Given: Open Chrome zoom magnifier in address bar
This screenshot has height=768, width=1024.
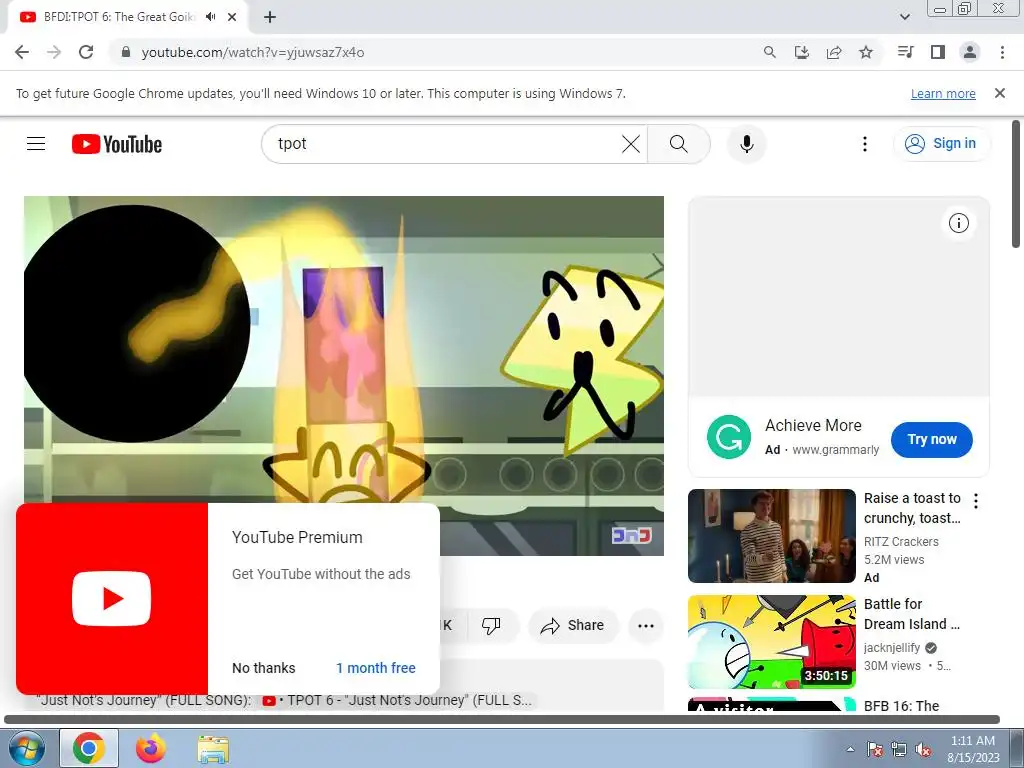Looking at the screenshot, I should [769, 52].
